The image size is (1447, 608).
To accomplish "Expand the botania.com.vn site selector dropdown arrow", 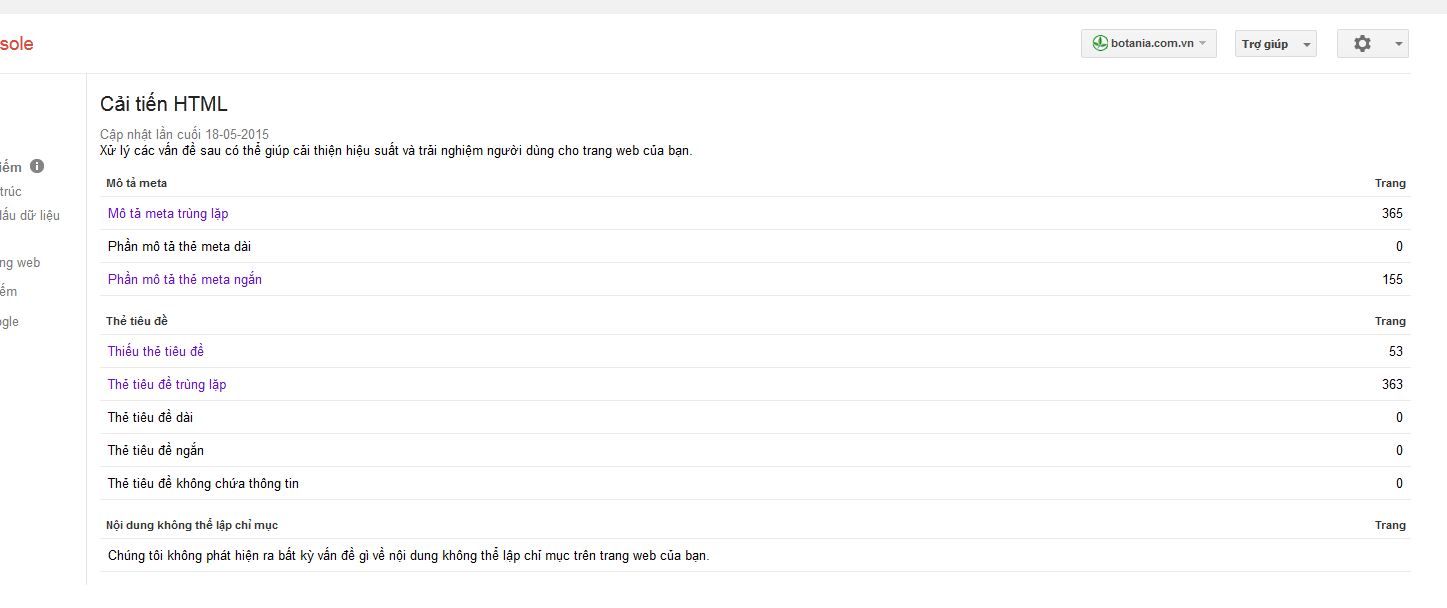I will click(x=1202, y=44).
